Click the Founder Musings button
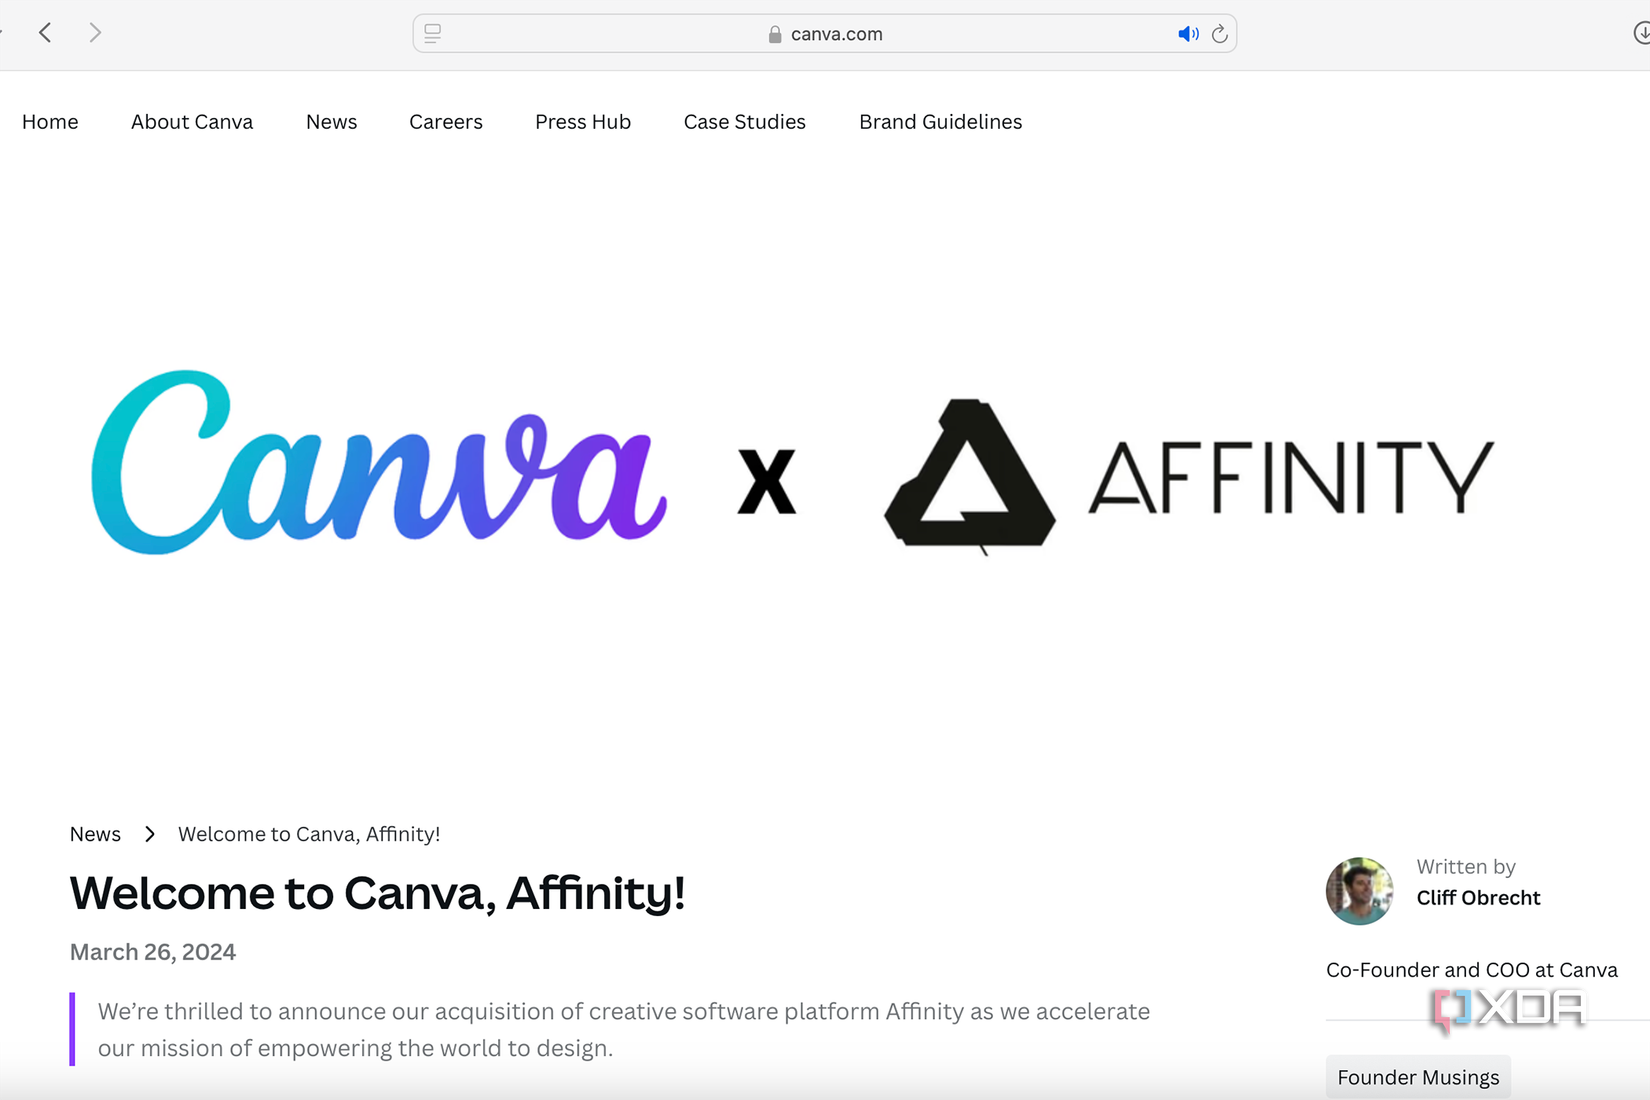This screenshot has width=1650, height=1100. [x=1418, y=1077]
